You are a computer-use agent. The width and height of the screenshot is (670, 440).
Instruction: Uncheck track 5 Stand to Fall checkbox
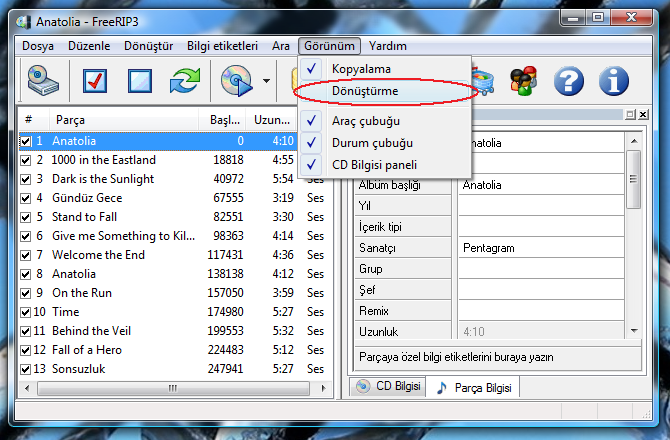click(x=26, y=217)
